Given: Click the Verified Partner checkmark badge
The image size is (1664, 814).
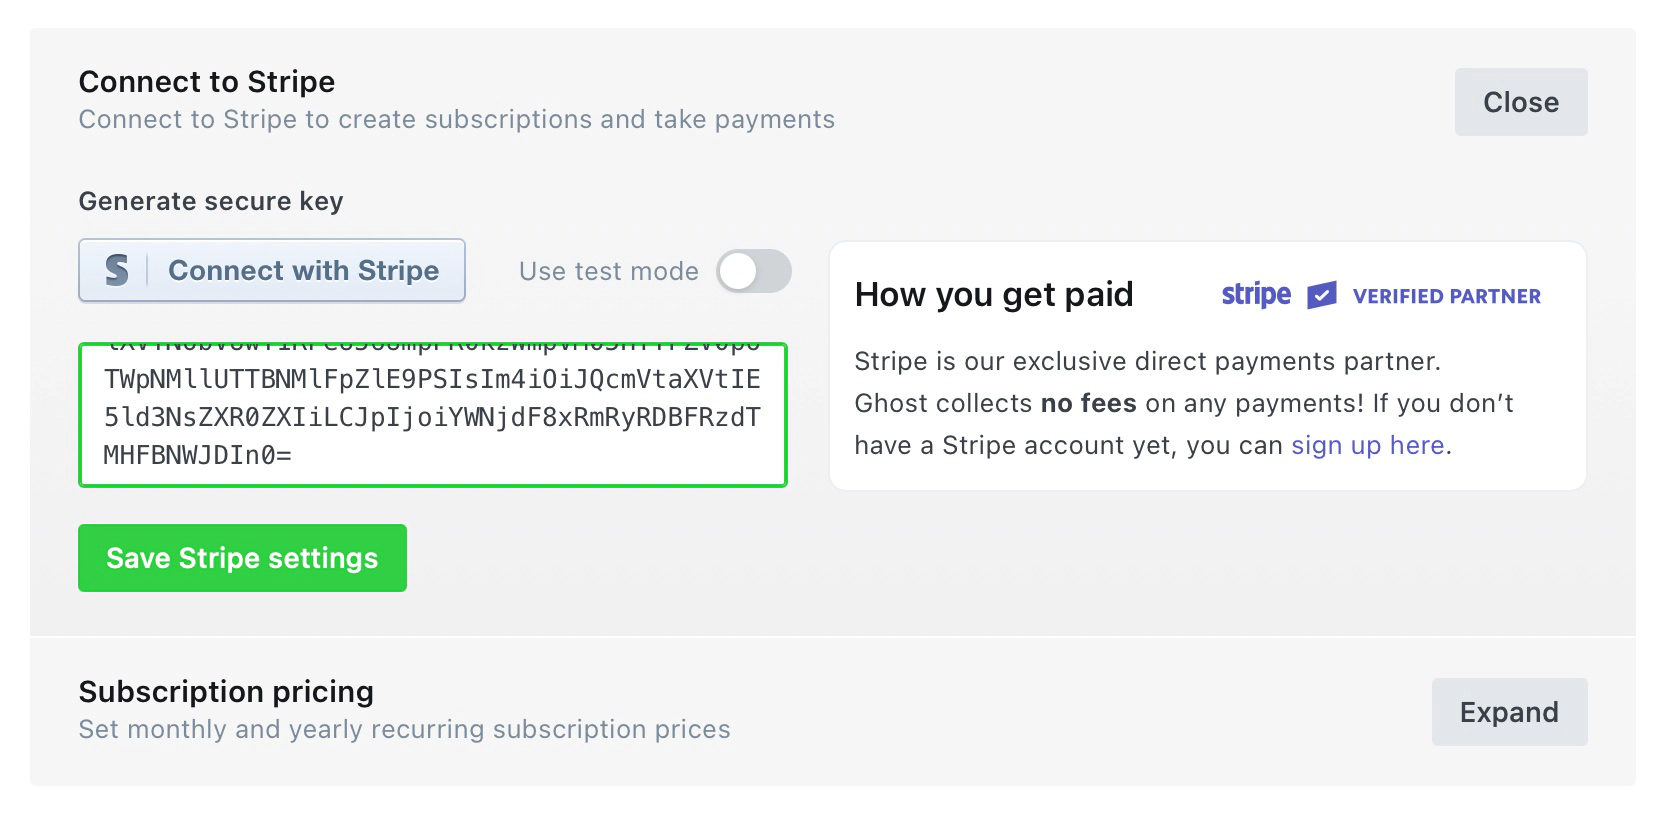Looking at the screenshot, I should (1322, 294).
